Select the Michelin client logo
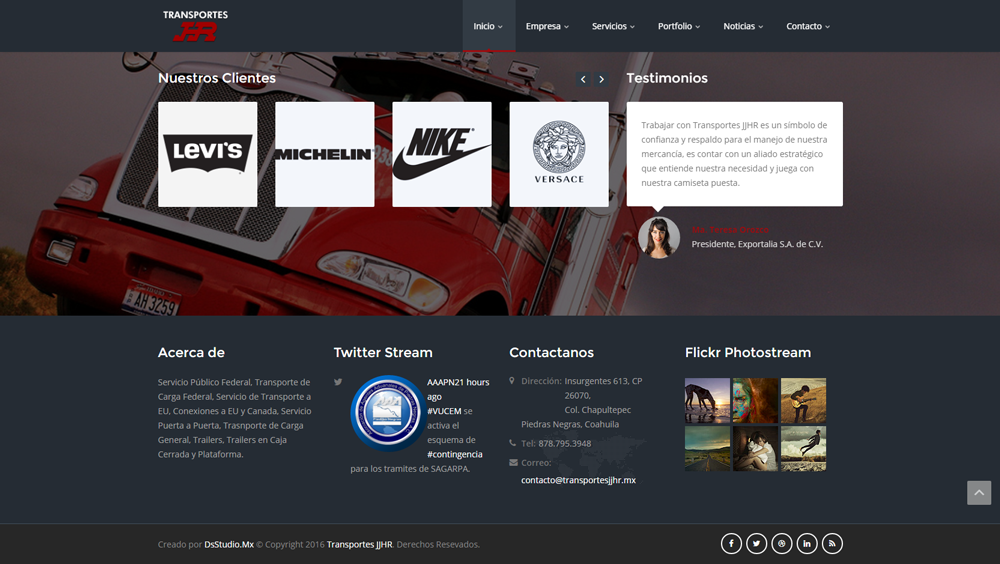The image size is (1000, 564). (325, 154)
